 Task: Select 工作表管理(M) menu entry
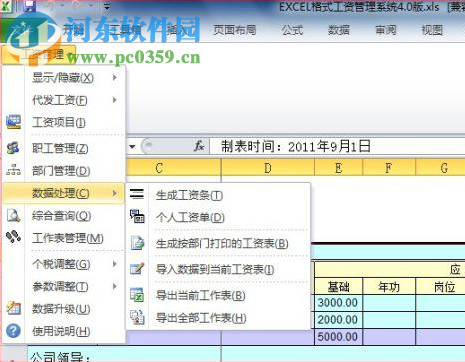[64, 238]
